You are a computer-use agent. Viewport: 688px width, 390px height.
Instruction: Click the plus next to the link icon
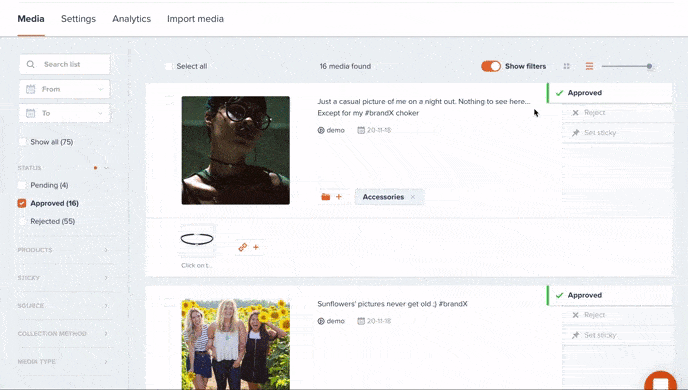(256, 247)
